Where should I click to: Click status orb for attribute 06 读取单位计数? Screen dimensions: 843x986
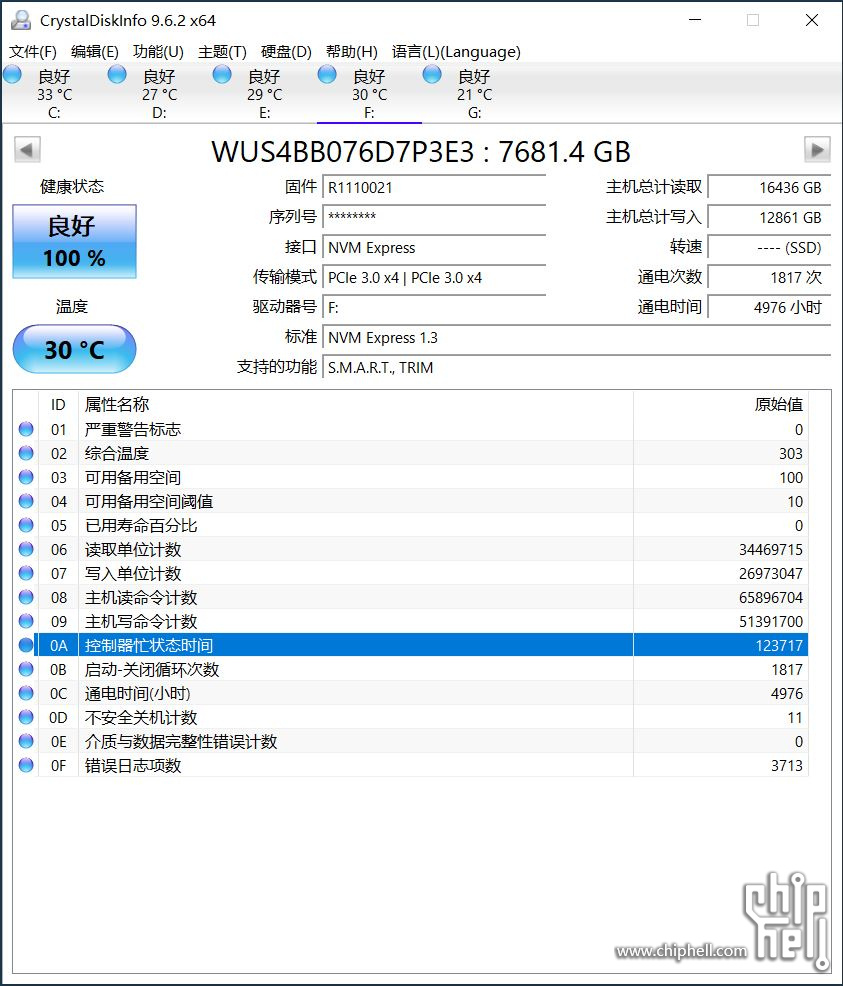(26, 549)
